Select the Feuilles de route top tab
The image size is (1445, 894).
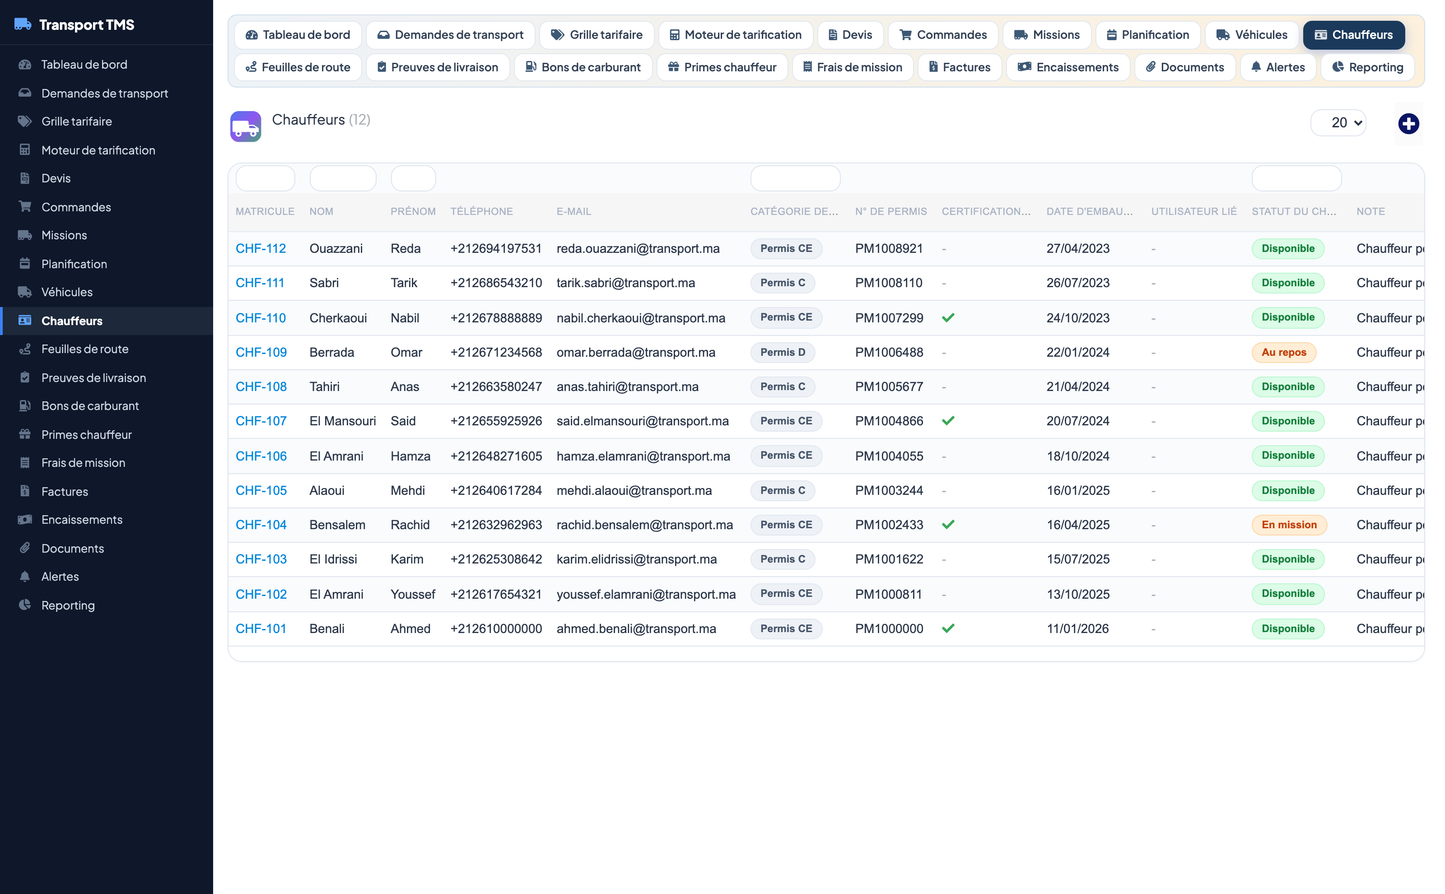click(x=298, y=67)
